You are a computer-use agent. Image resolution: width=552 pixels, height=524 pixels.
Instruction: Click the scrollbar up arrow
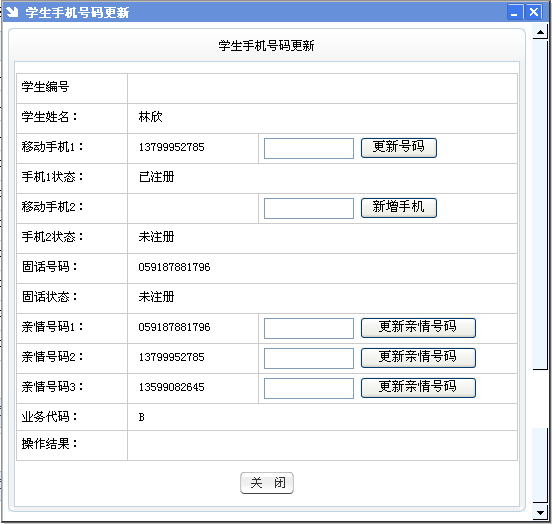click(540, 33)
